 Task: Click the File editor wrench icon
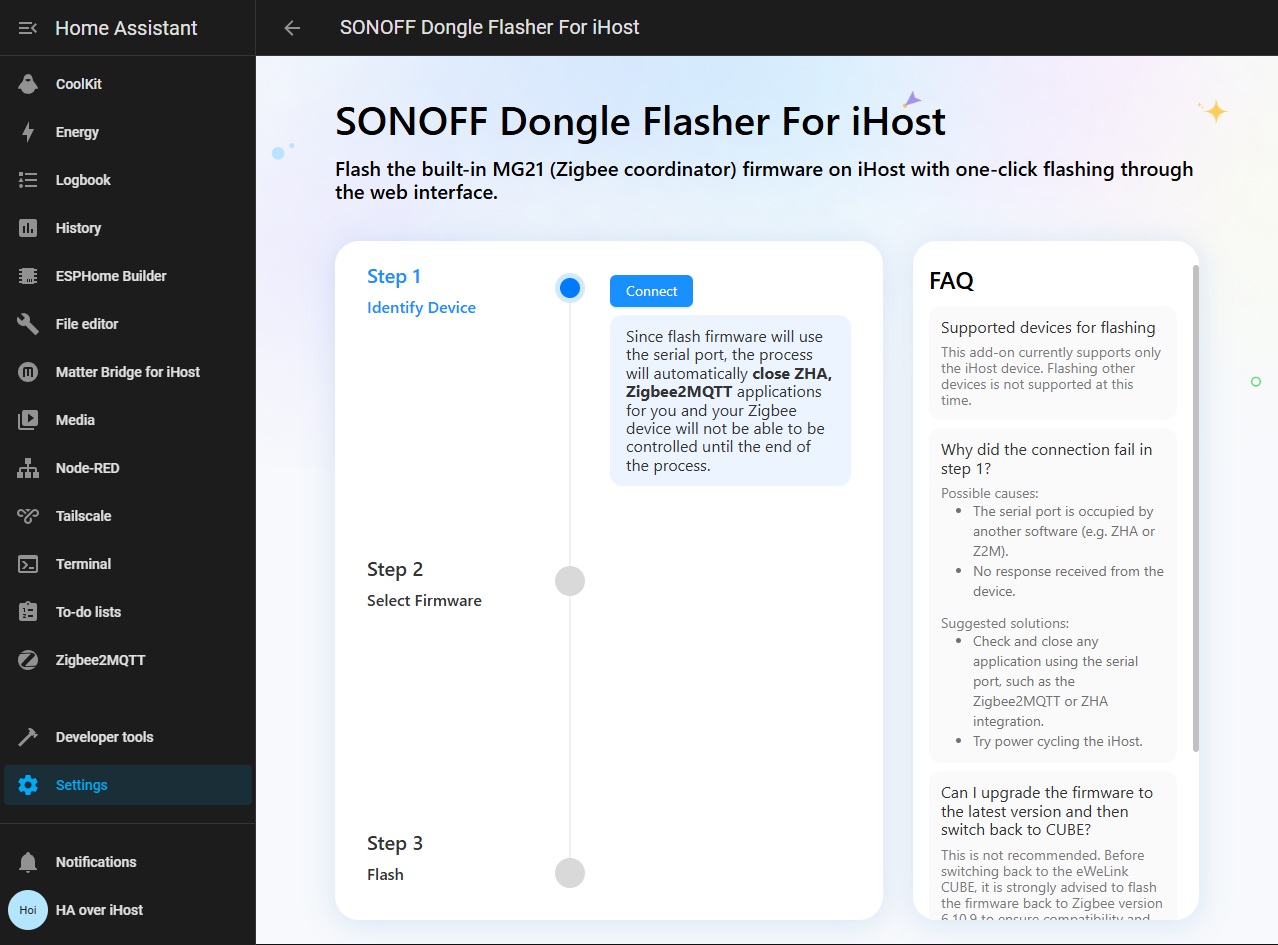28,324
